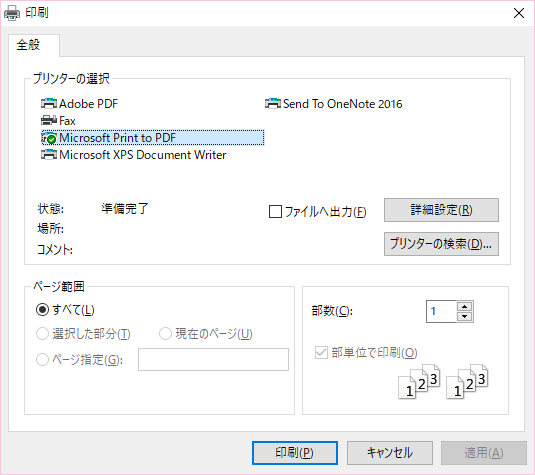Select the Microsoft Print to PDF entry
Screen dimensions: 535x475
pos(153,138)
